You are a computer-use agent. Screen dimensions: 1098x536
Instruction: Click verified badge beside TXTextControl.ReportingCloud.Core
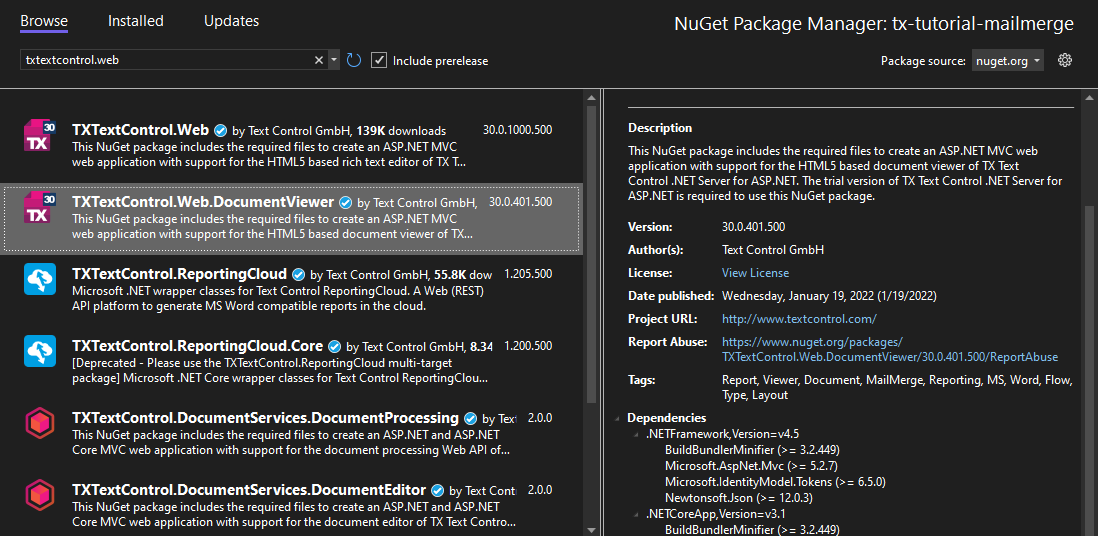[x=335, y=346]
